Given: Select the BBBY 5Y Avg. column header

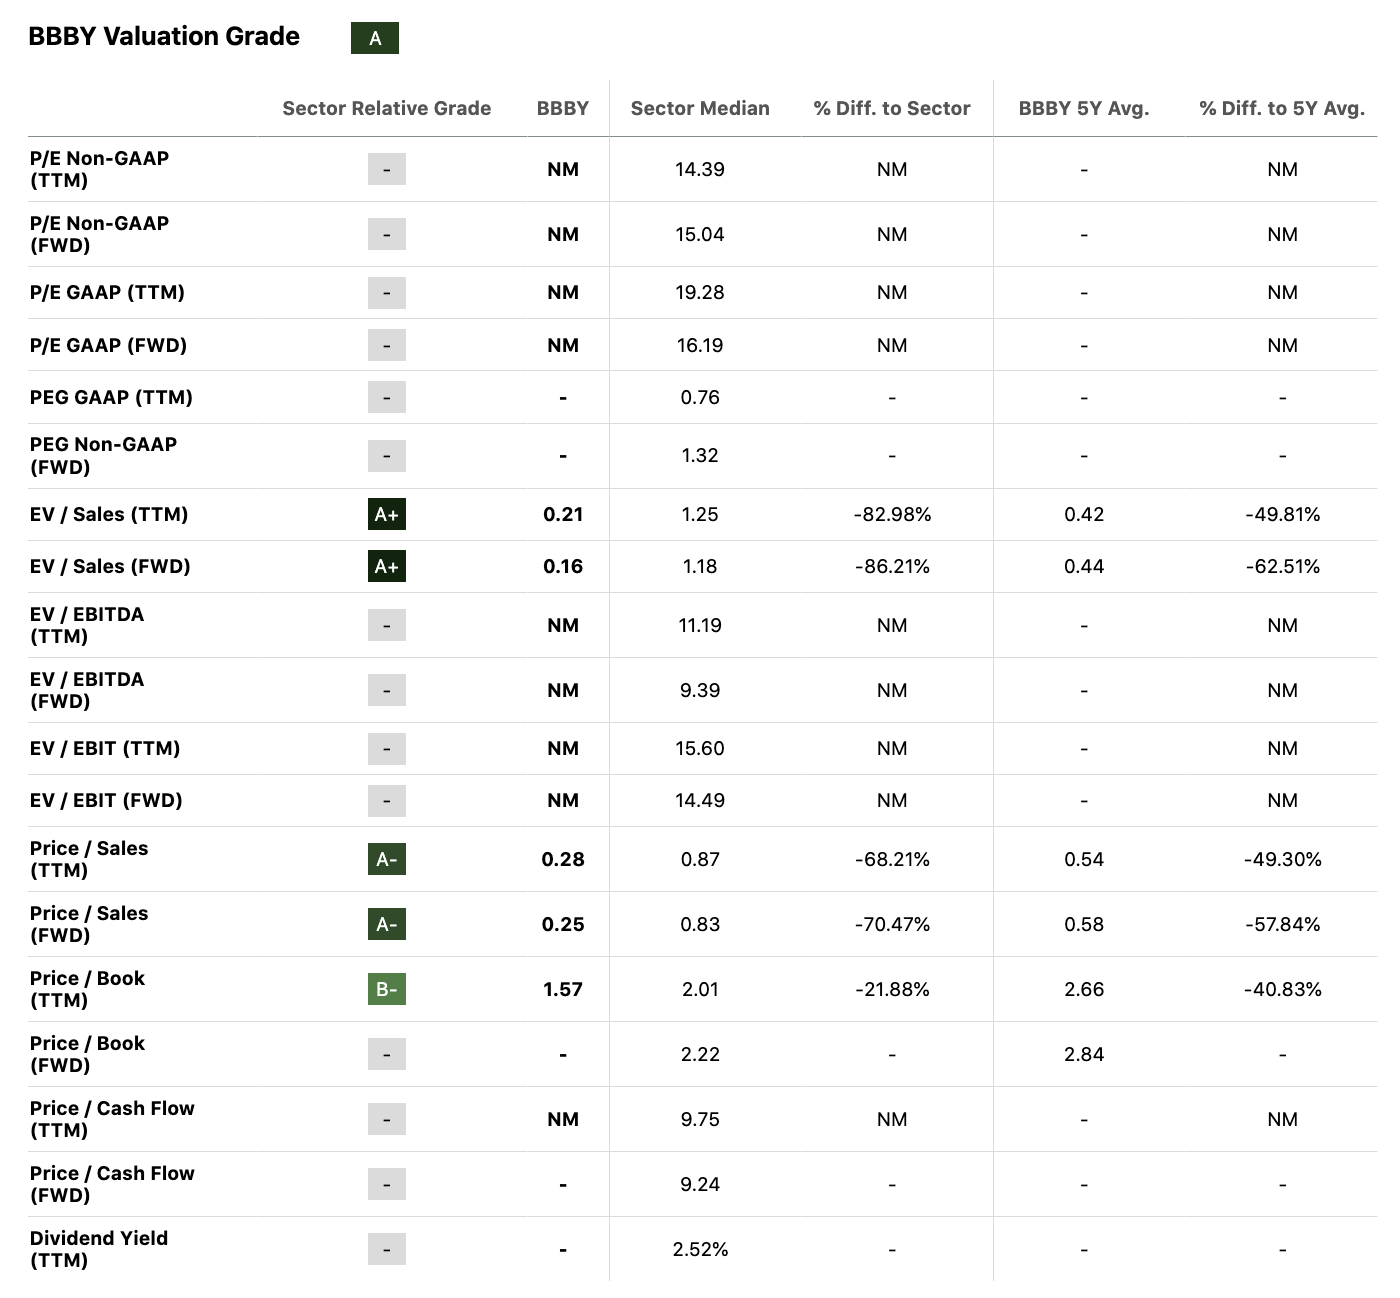Looking at the screenshot, I should pos(1084,108).
